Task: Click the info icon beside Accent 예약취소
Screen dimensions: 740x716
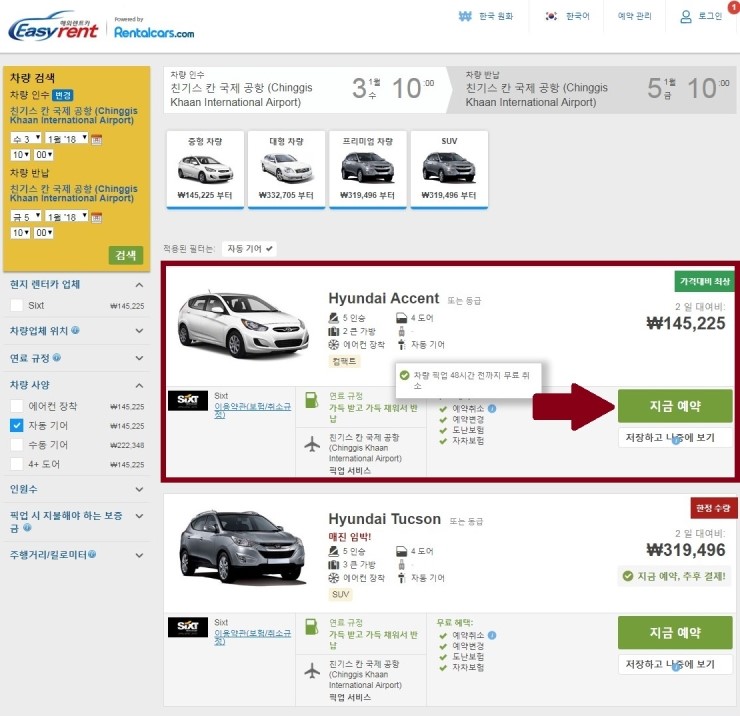Action: (x=492, y=408)
